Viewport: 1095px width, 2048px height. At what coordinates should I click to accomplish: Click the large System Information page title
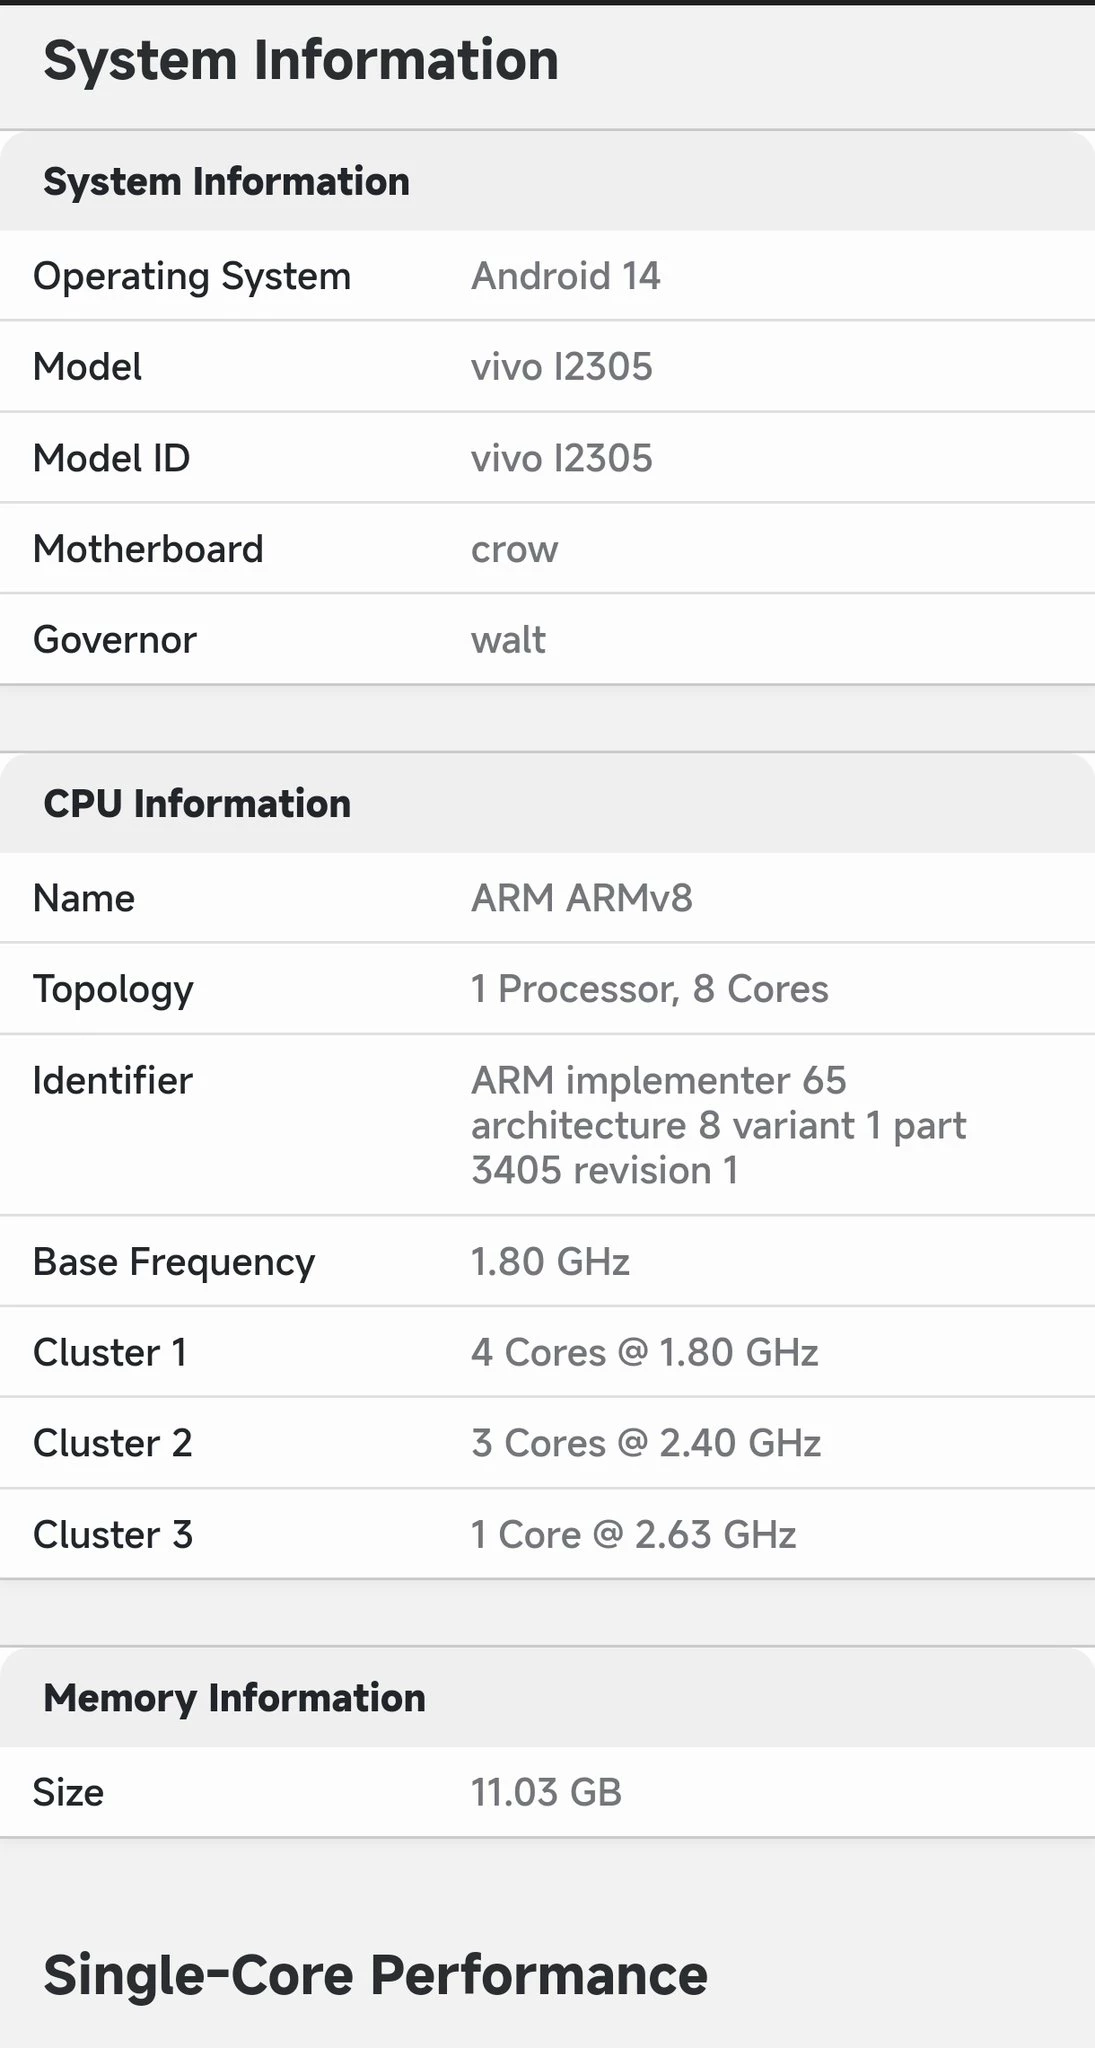click(301, 60)
